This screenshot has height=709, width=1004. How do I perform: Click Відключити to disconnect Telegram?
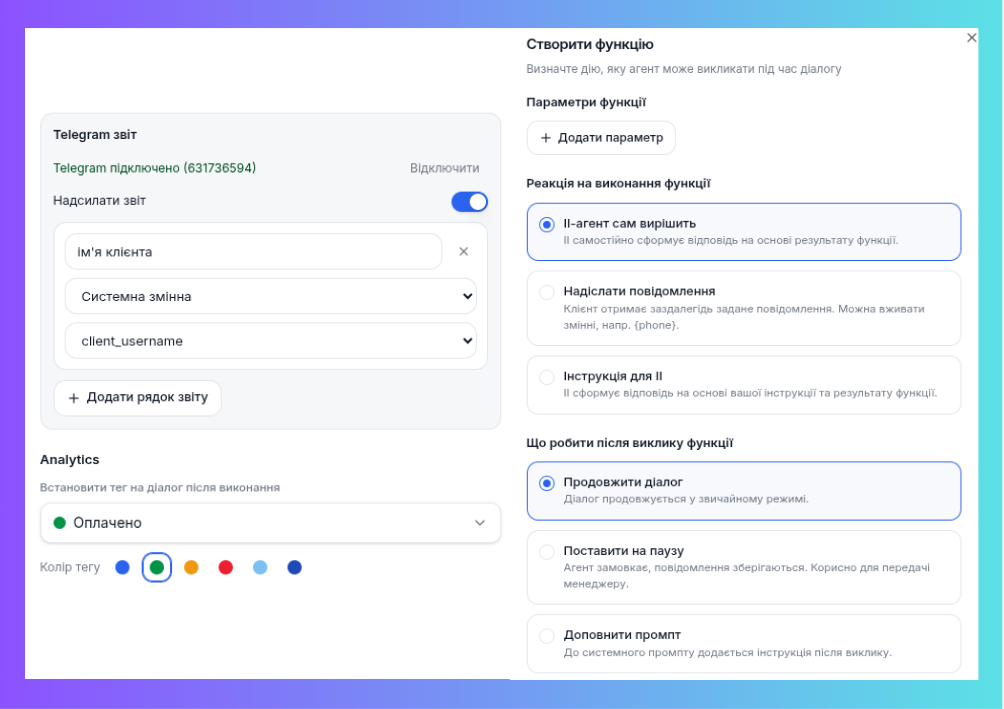444,168
